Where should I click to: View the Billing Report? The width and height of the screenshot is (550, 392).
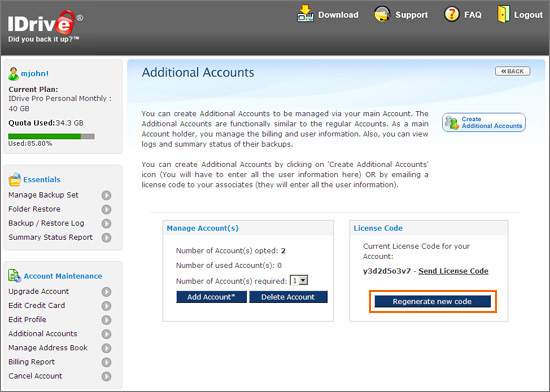tap(32, 361)
